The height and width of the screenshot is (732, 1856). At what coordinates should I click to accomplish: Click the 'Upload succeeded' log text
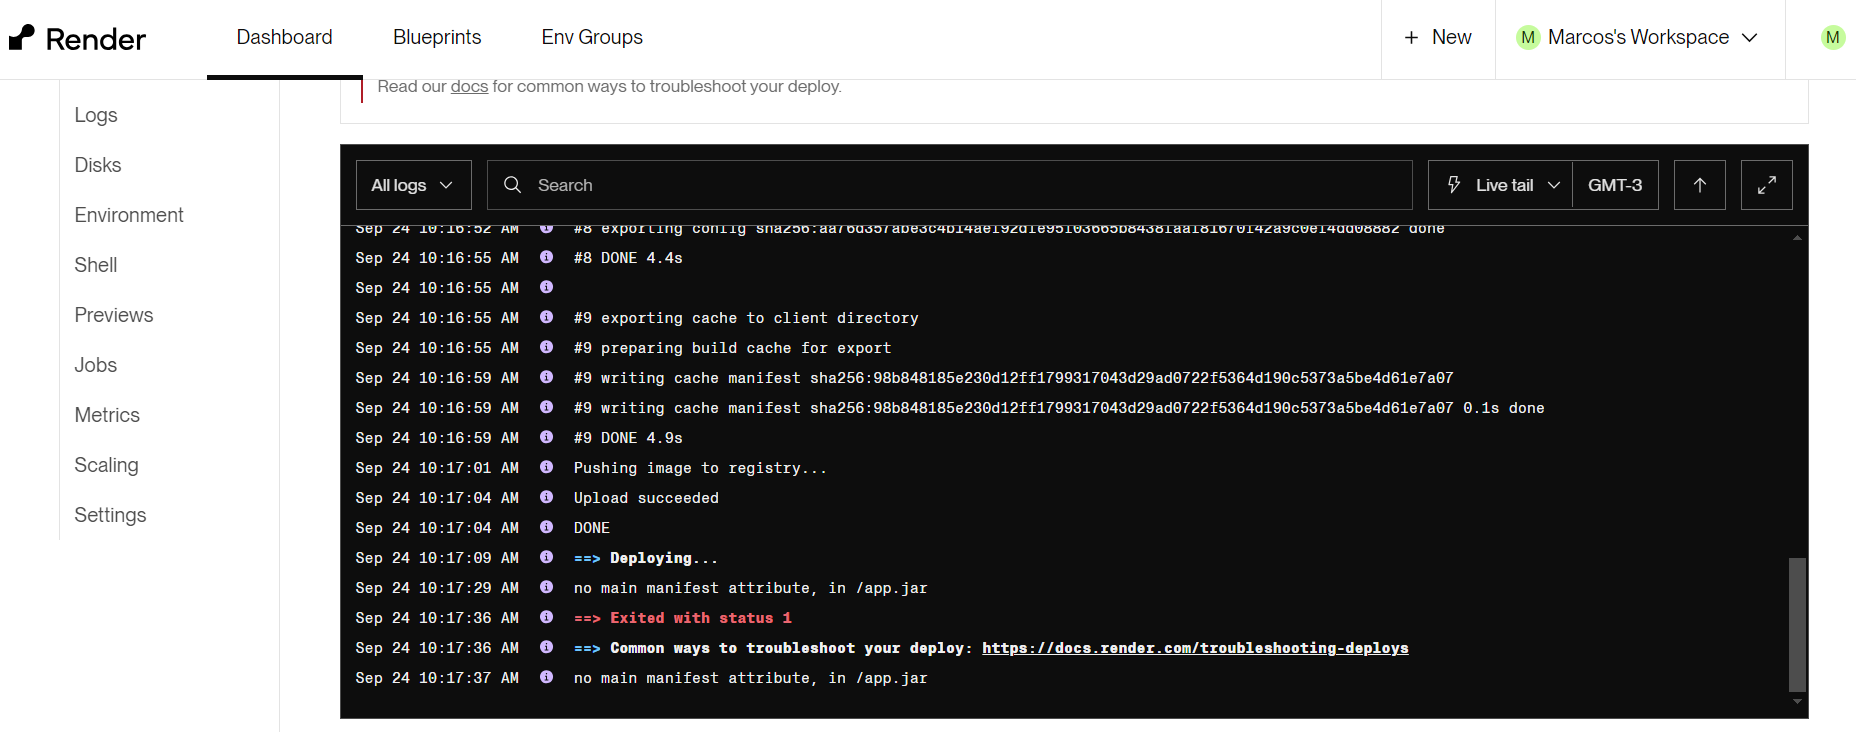(646, 498)
